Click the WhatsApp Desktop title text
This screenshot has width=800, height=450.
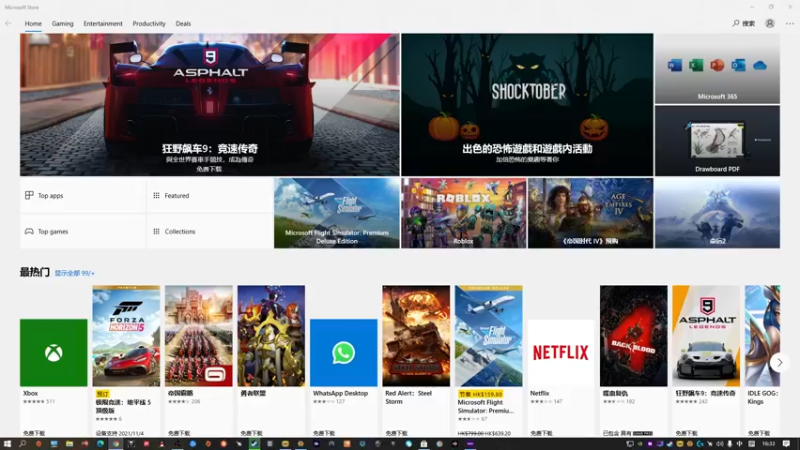[x=340, y=393]
